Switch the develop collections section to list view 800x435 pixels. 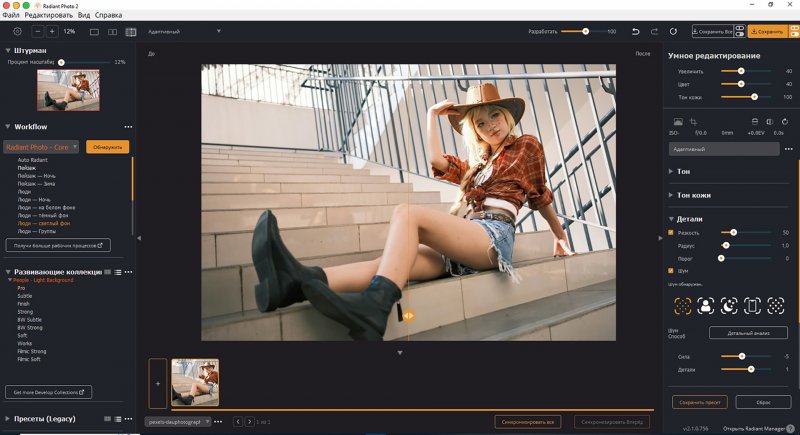(x=118, y=272)
